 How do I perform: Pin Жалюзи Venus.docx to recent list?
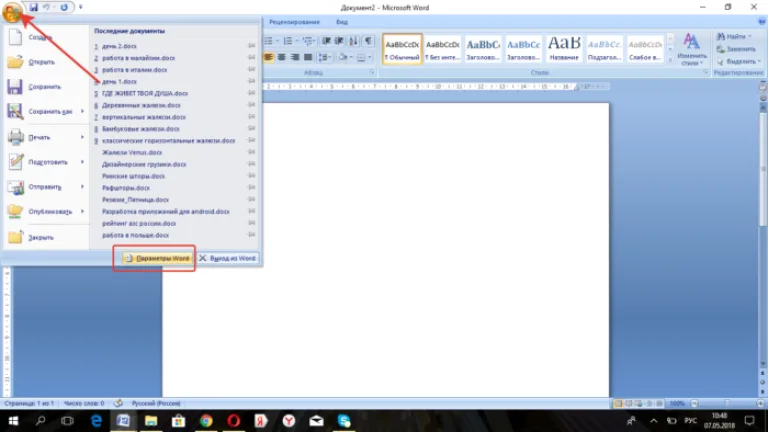point(251,152)
